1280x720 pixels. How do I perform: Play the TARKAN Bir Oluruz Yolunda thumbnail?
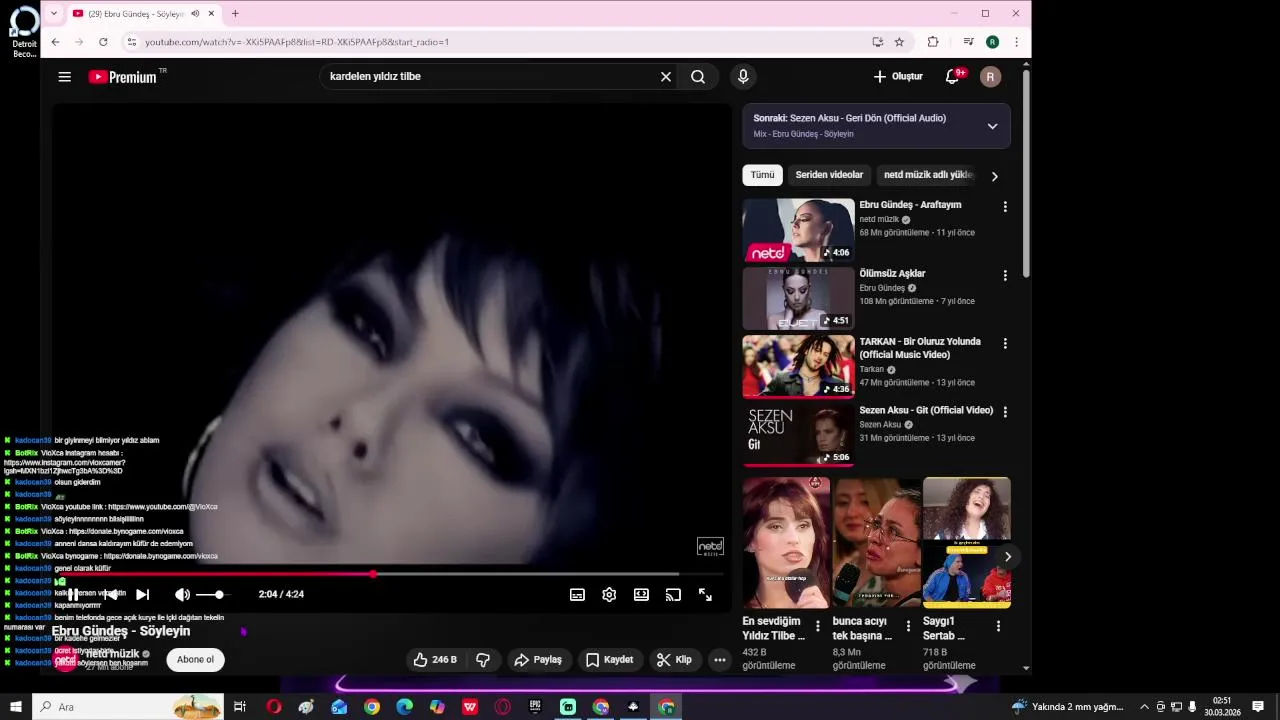[x=799, y=367]
